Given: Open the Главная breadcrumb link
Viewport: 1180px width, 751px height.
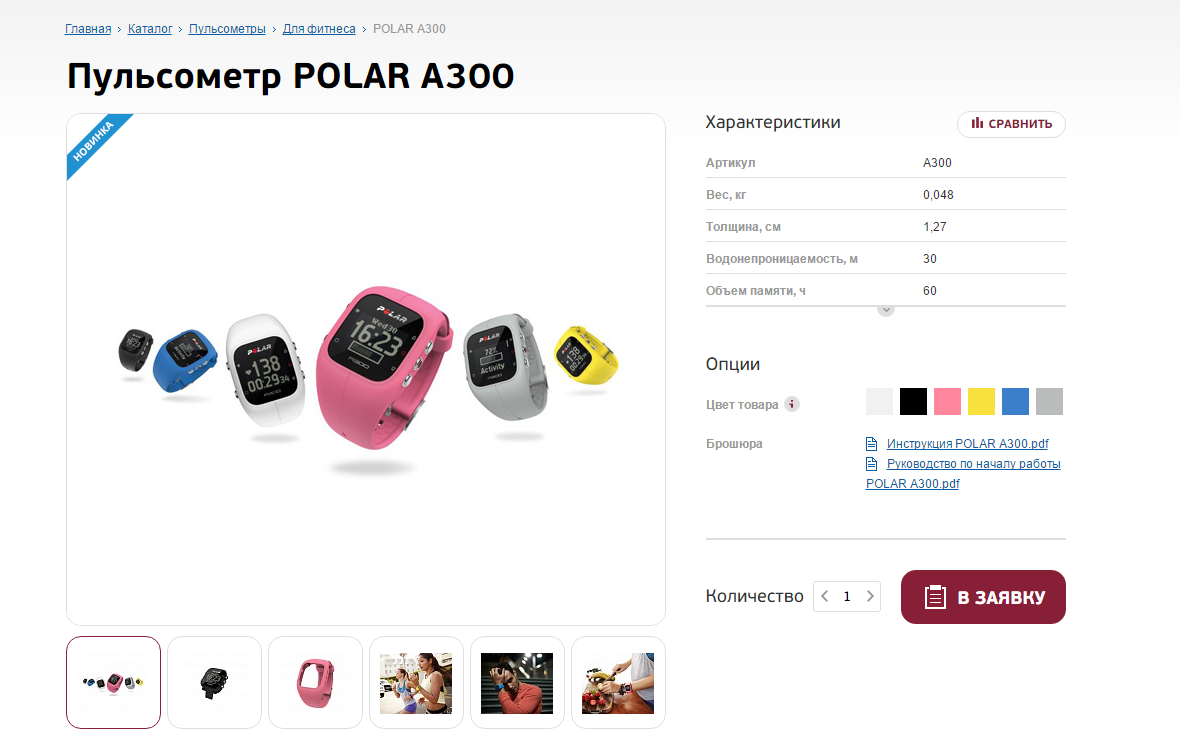Looking at the screenshot, I should [88, 29].
